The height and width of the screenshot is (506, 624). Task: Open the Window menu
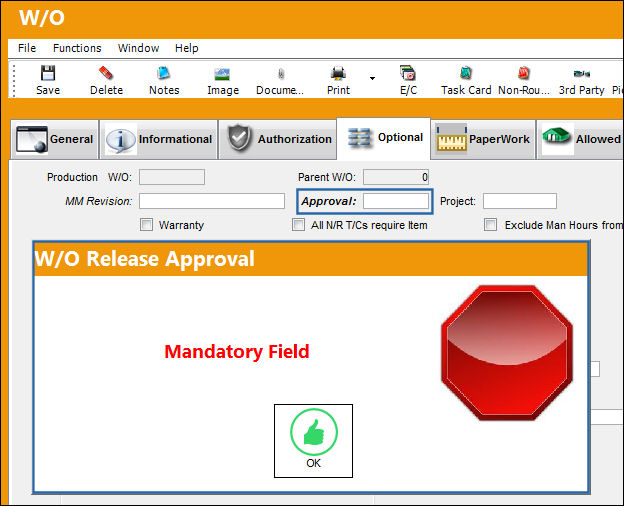(x=138, y=48)
